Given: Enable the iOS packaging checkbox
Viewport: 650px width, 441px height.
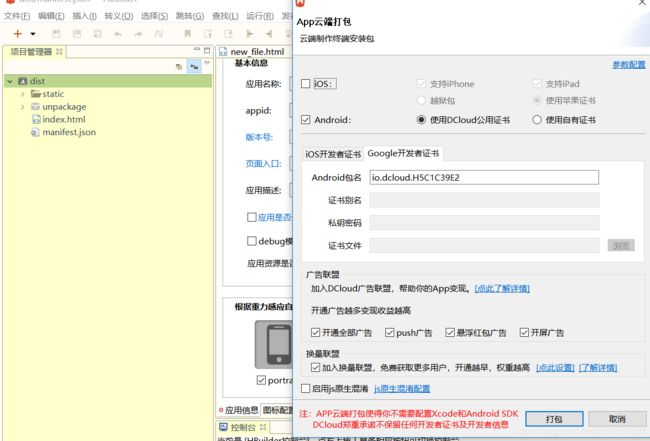Looking at the screenshot, I should pos(306,84).
